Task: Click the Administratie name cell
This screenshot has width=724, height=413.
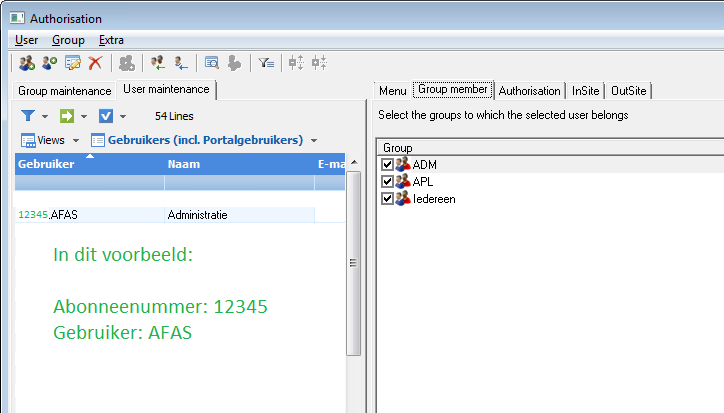Action: click(x=240, y=215)
